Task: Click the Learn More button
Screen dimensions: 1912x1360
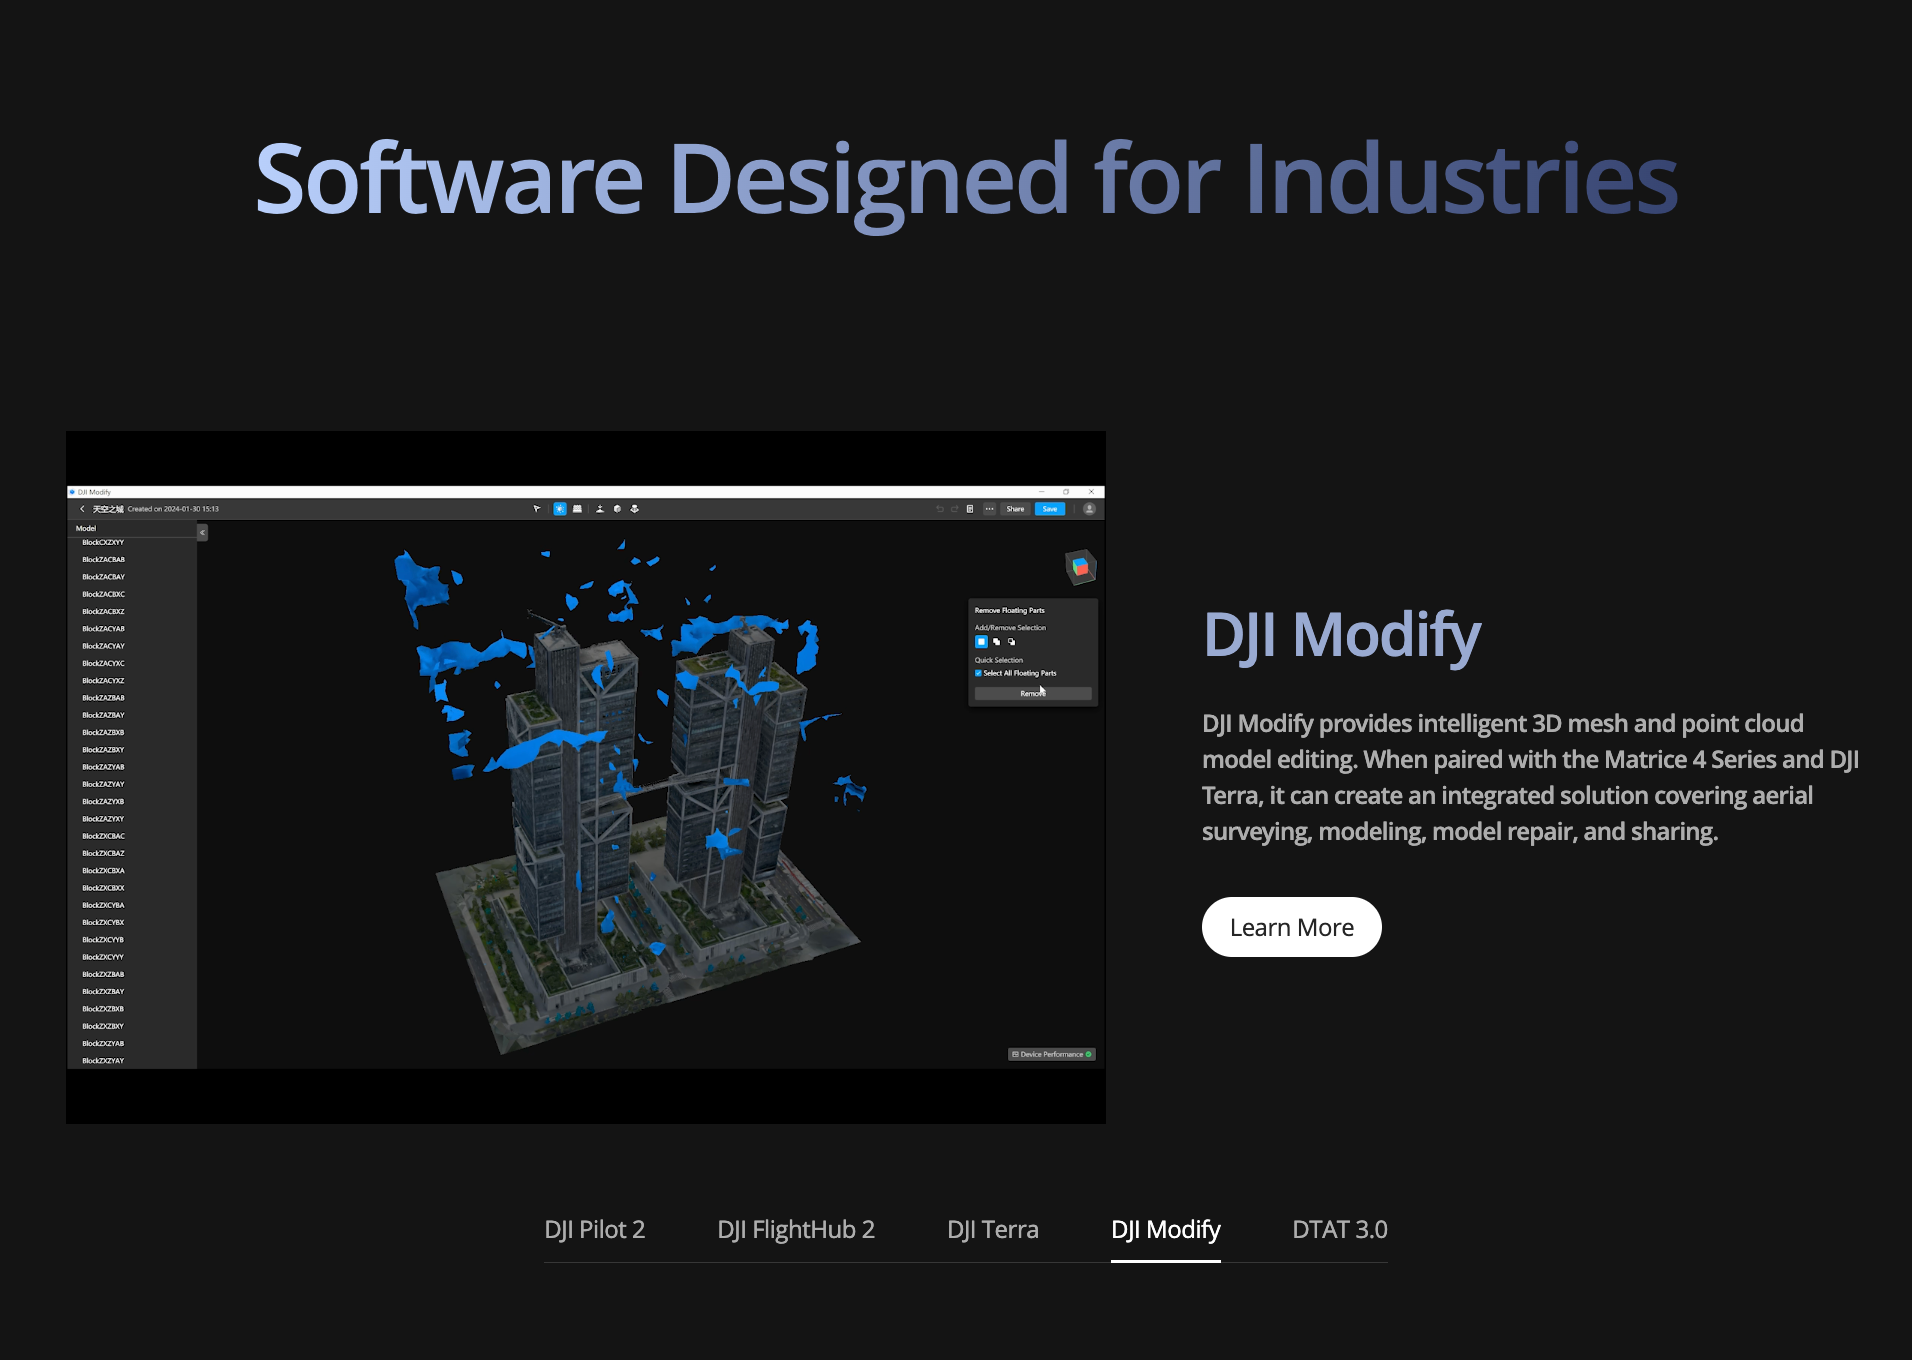Action: (1291, 927)
